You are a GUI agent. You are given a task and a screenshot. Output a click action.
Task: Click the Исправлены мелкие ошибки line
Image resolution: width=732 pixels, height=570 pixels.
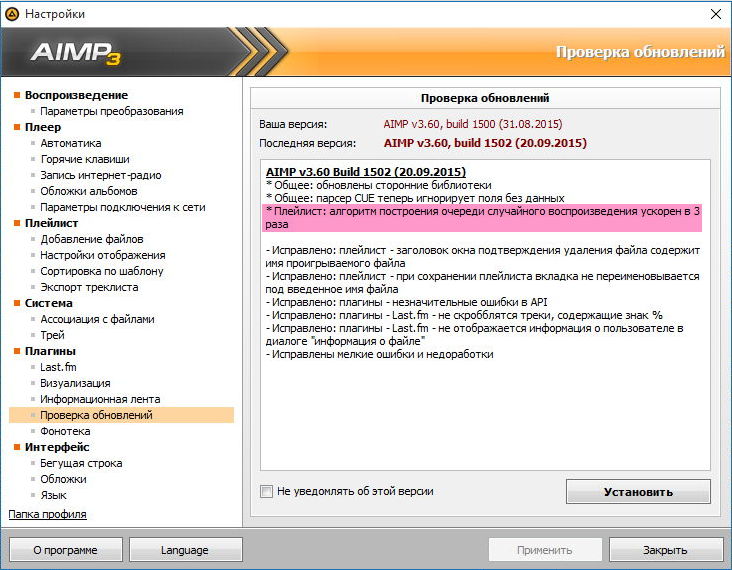[380, 354]
